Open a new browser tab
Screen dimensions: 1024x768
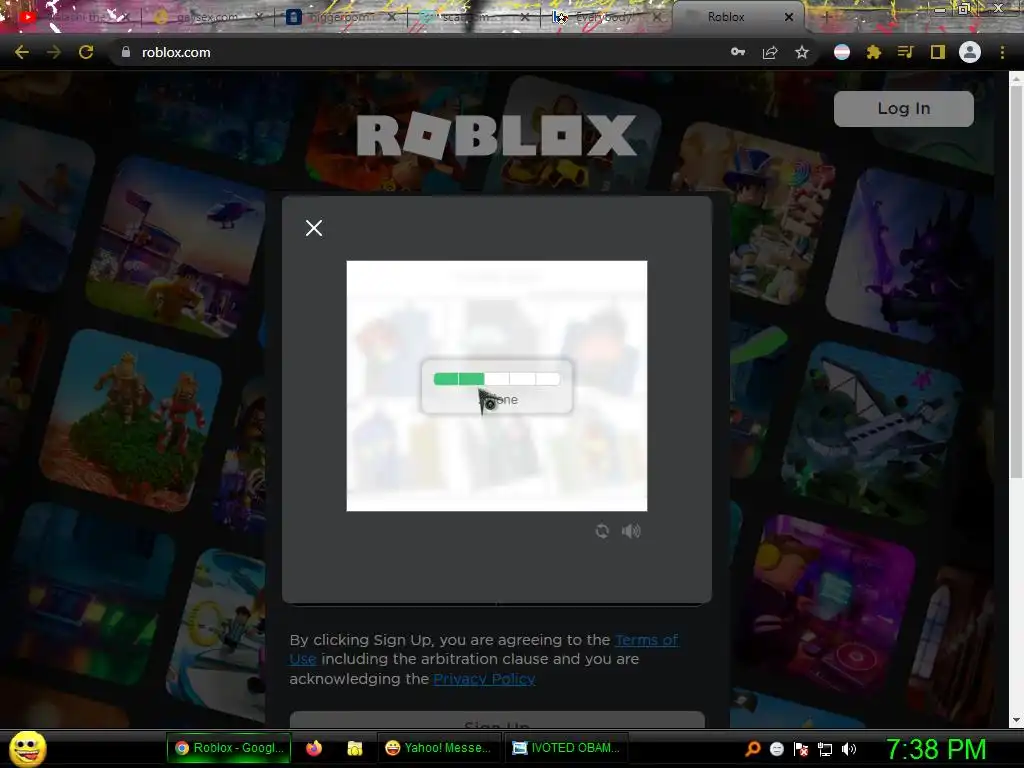825,18
